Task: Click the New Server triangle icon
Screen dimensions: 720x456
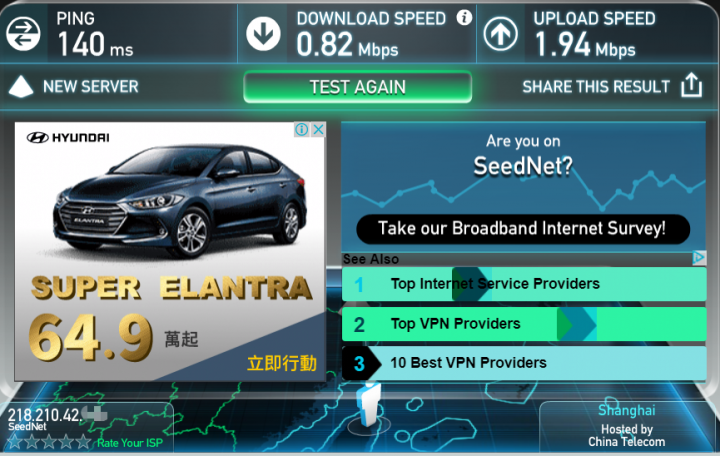Action: 21,86
